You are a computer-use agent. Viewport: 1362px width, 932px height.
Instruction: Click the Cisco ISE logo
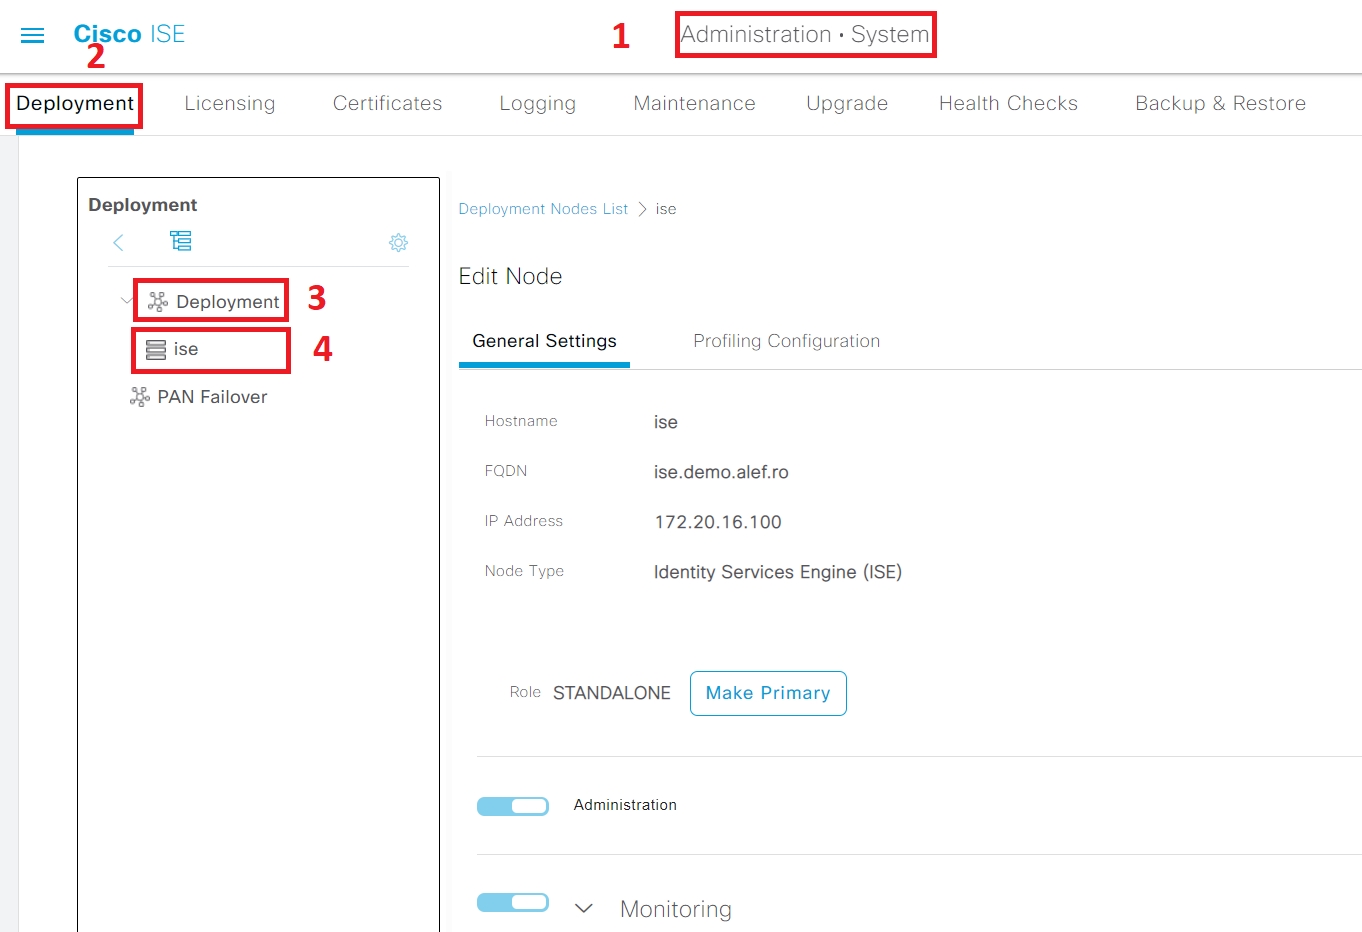(x=129, y=34)
